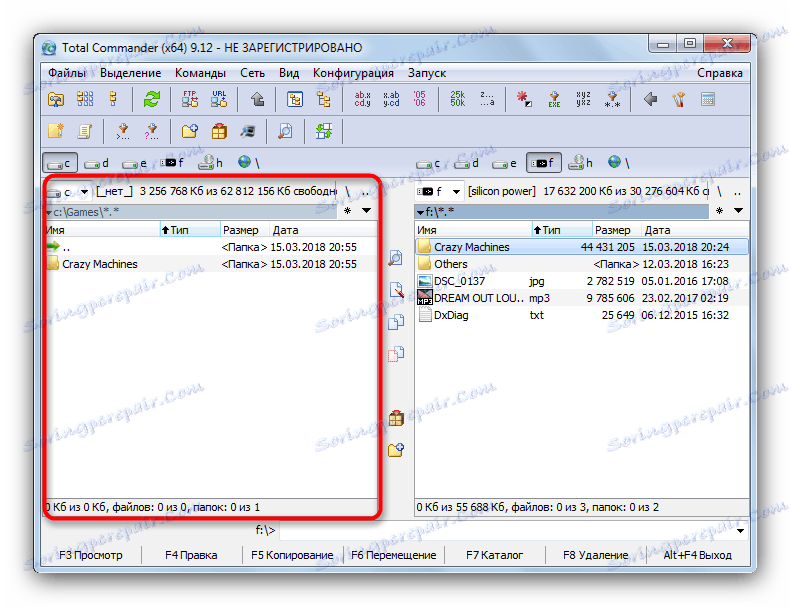This screenshot has height=607, width=791.
Task: Go to parent directory toolbar arrow
Action: [257, 99]
